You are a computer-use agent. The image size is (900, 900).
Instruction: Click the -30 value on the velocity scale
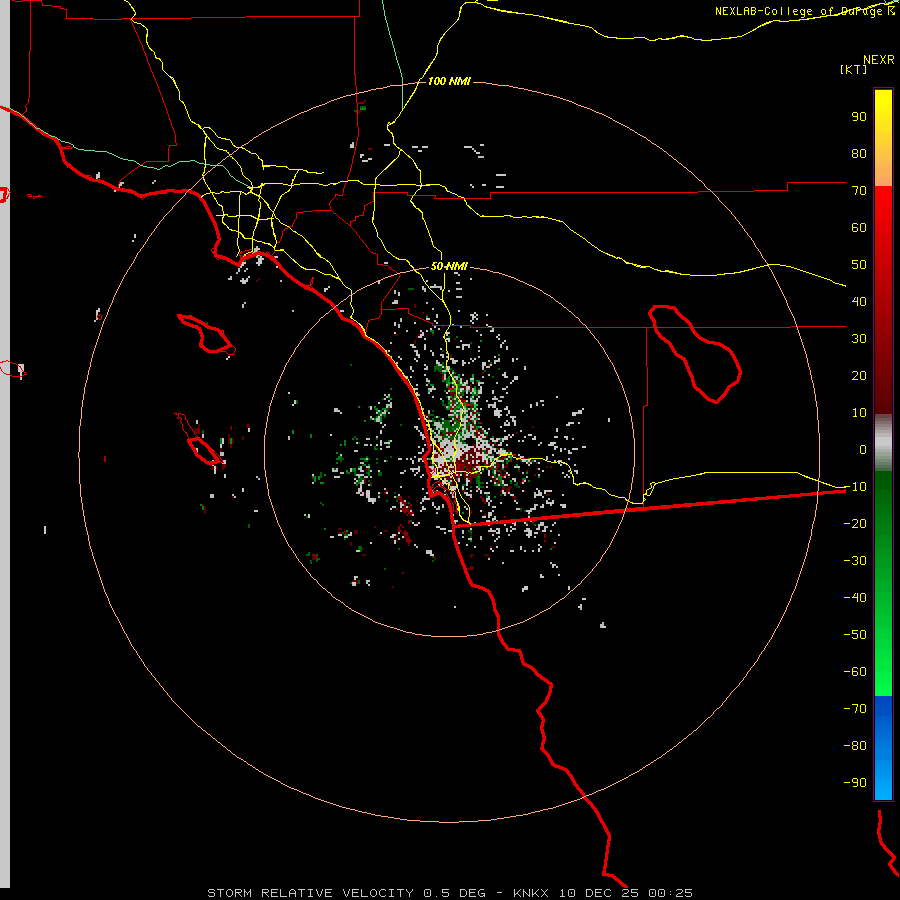pyautogui.click(x=855, y=561)
